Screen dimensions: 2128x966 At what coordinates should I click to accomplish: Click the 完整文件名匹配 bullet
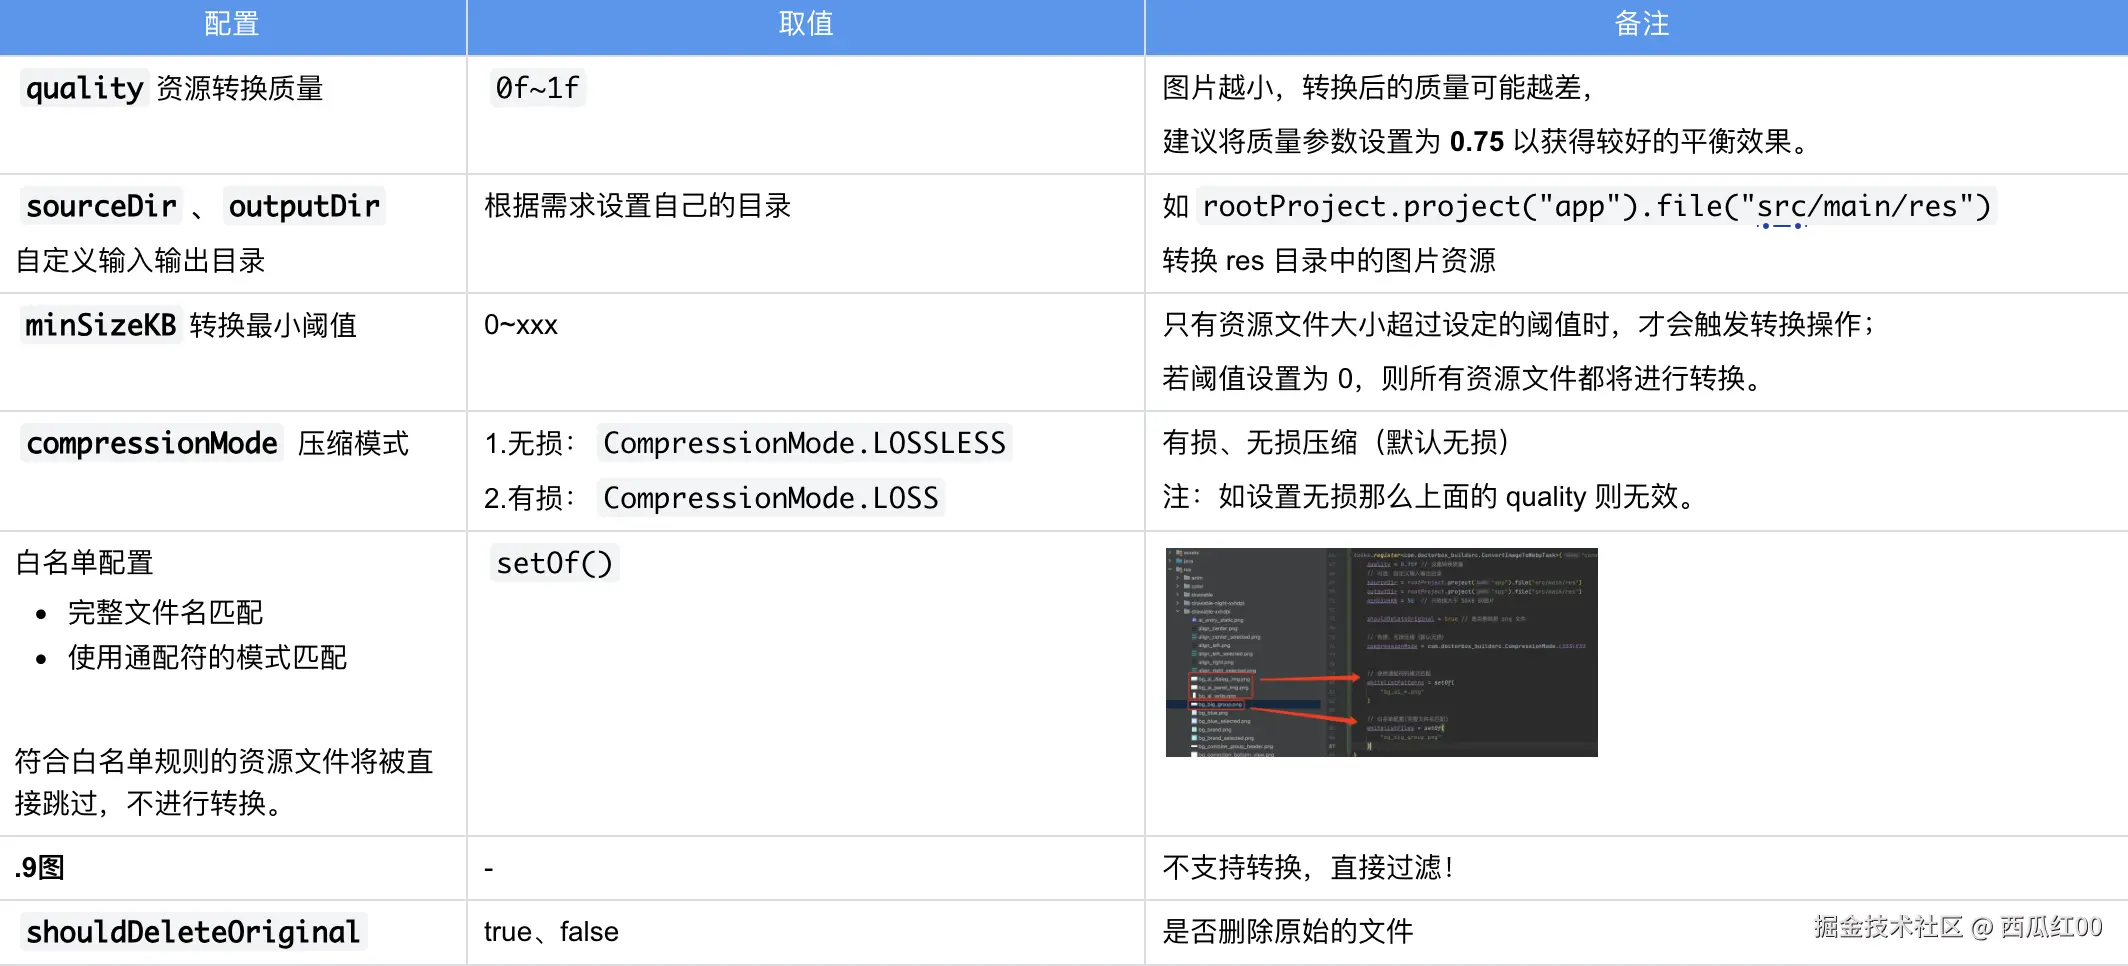[166, 612]
